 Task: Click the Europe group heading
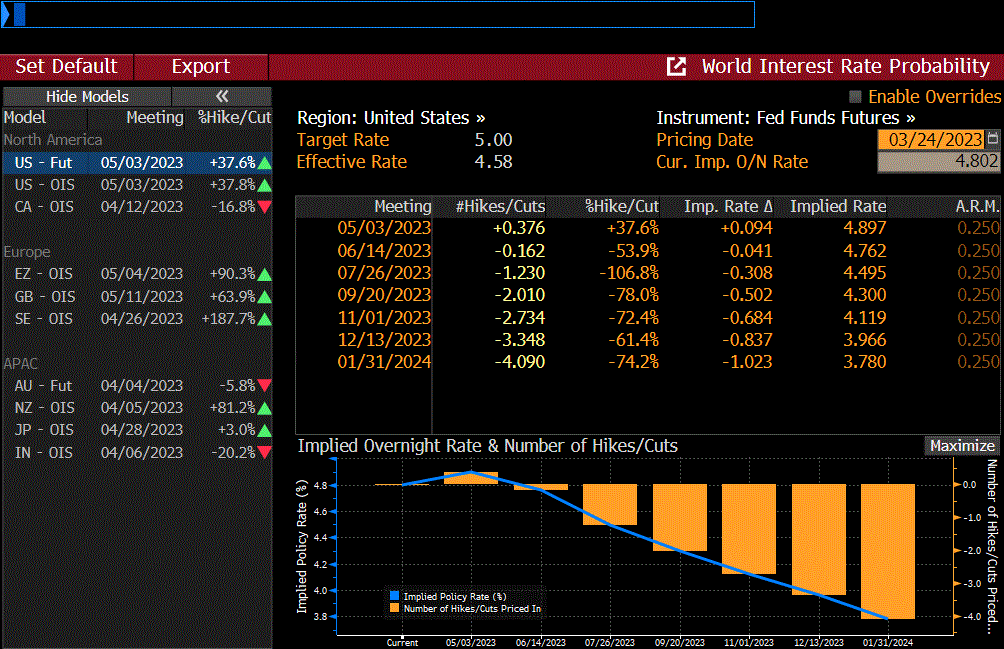pyautogui.click(x=26, y=252)
